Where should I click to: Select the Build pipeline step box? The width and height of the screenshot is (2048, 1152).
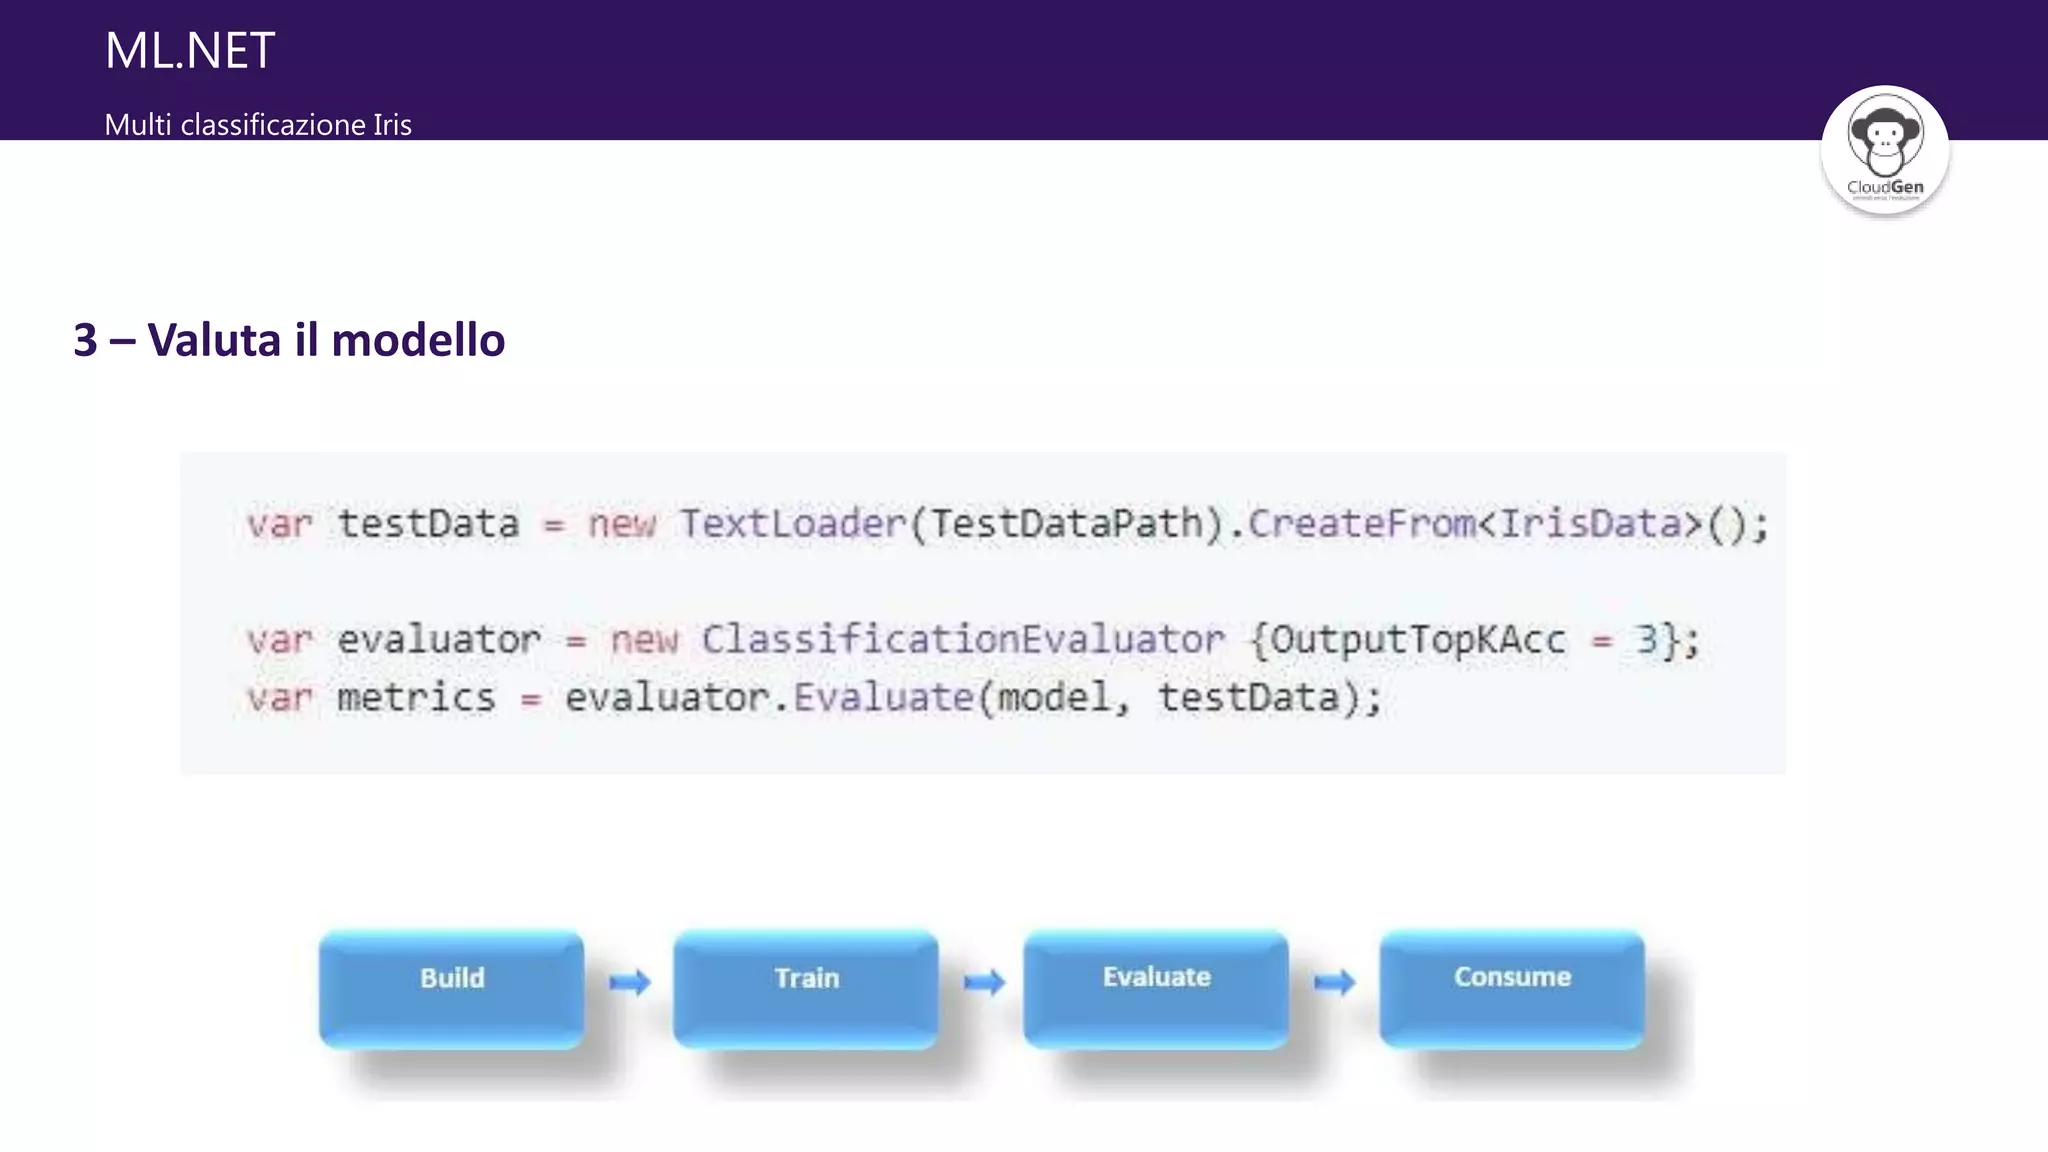pyautogui.click(x=452, y=988)
